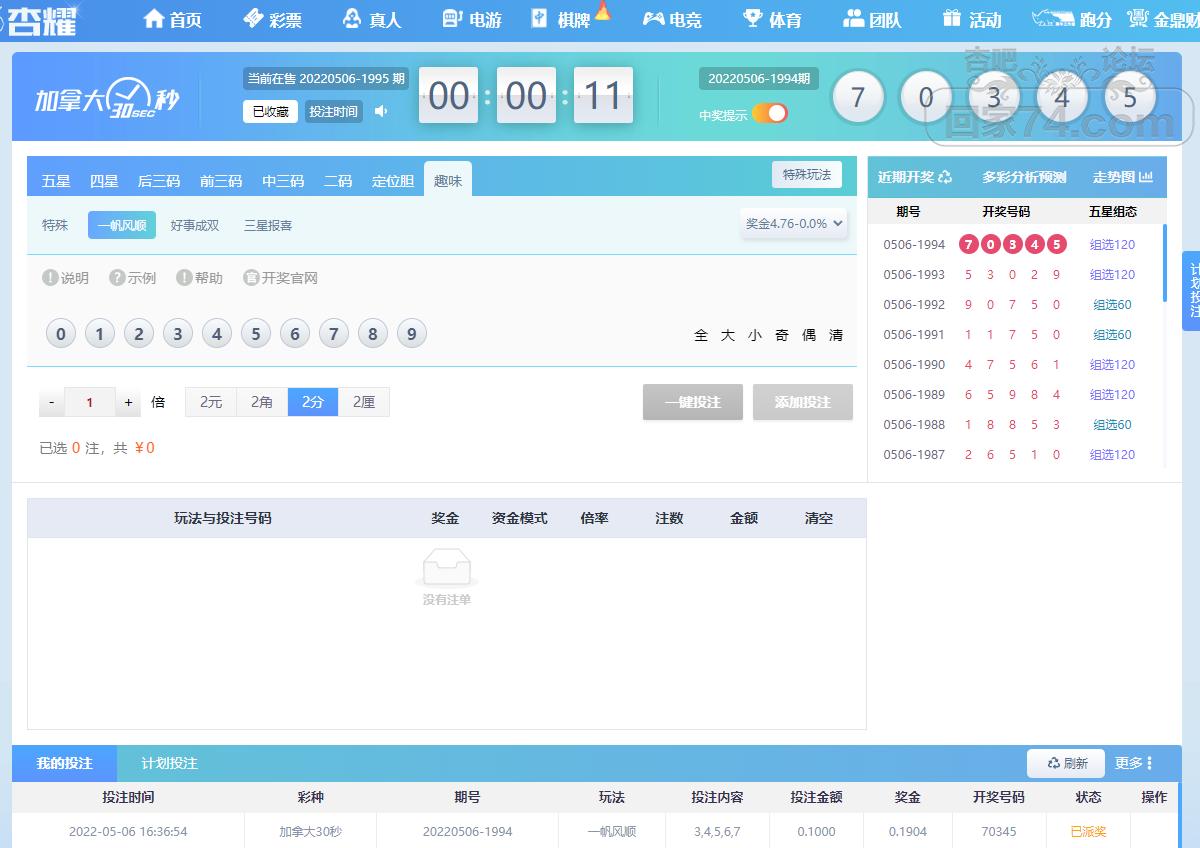Viewport: 1200px width, 848px height.
Task: Click the 已收藏 favorite button
Action: pyautogui.click(x=270, y=111)
